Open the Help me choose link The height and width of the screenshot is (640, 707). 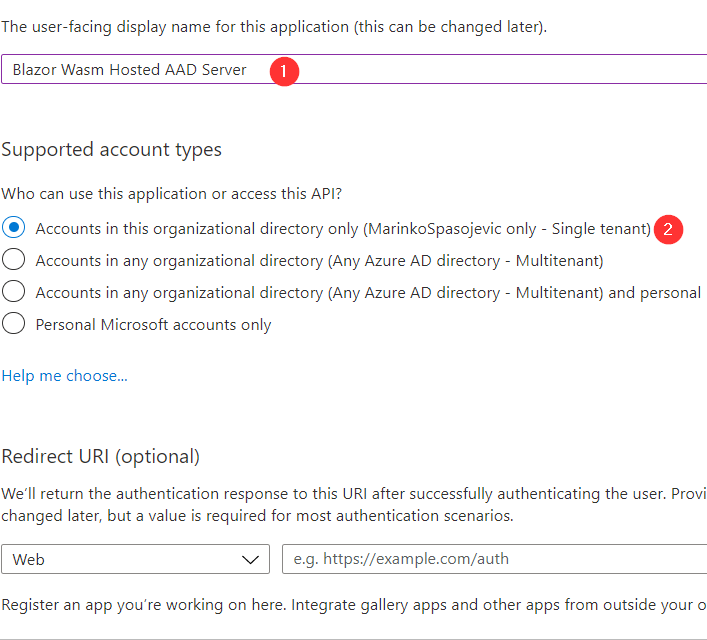click(x=64, y=376)
